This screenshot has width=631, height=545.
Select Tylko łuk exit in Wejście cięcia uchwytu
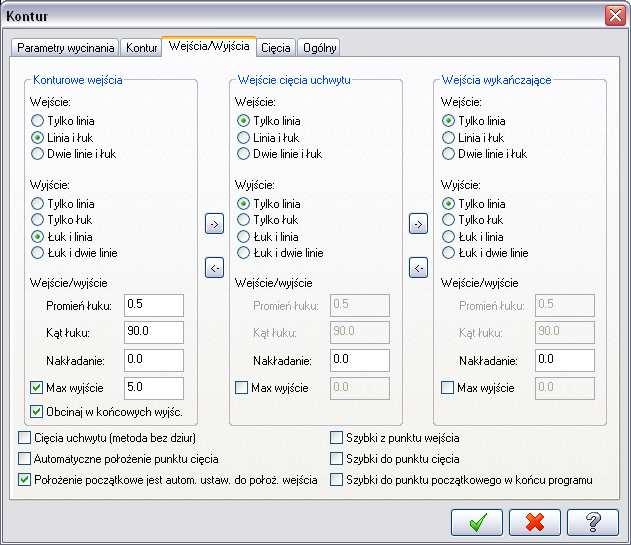tap(268, 220)
